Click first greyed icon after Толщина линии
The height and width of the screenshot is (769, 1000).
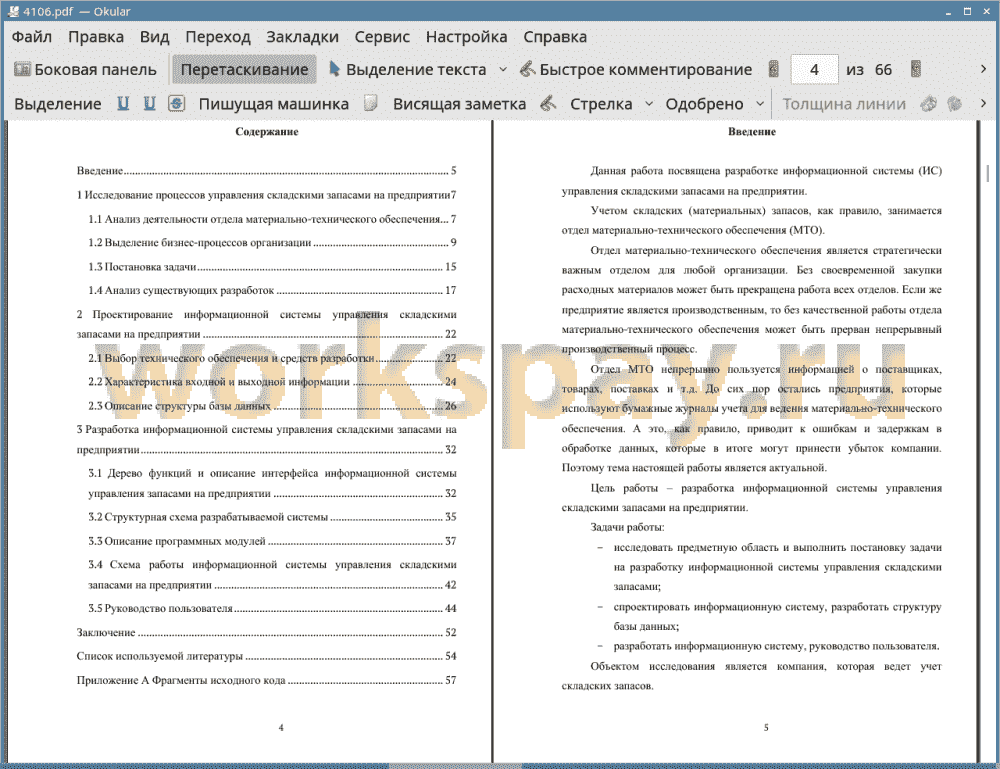pyautogui.click(x=929, y=104)
